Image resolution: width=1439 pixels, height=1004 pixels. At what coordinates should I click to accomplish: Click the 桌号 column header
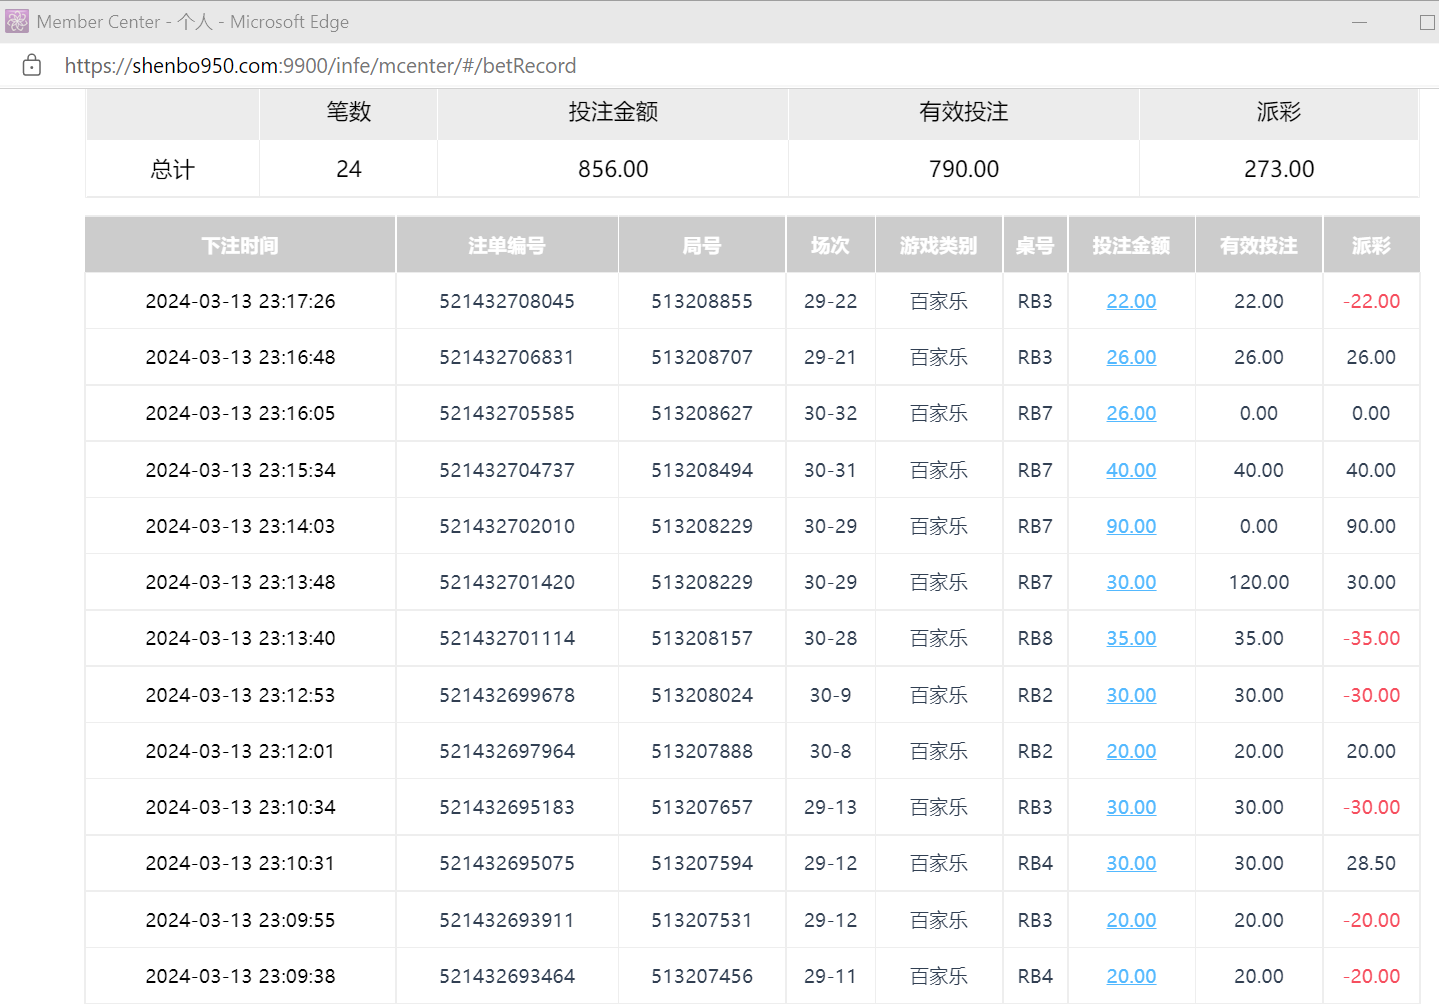(x=1035, y=245)
